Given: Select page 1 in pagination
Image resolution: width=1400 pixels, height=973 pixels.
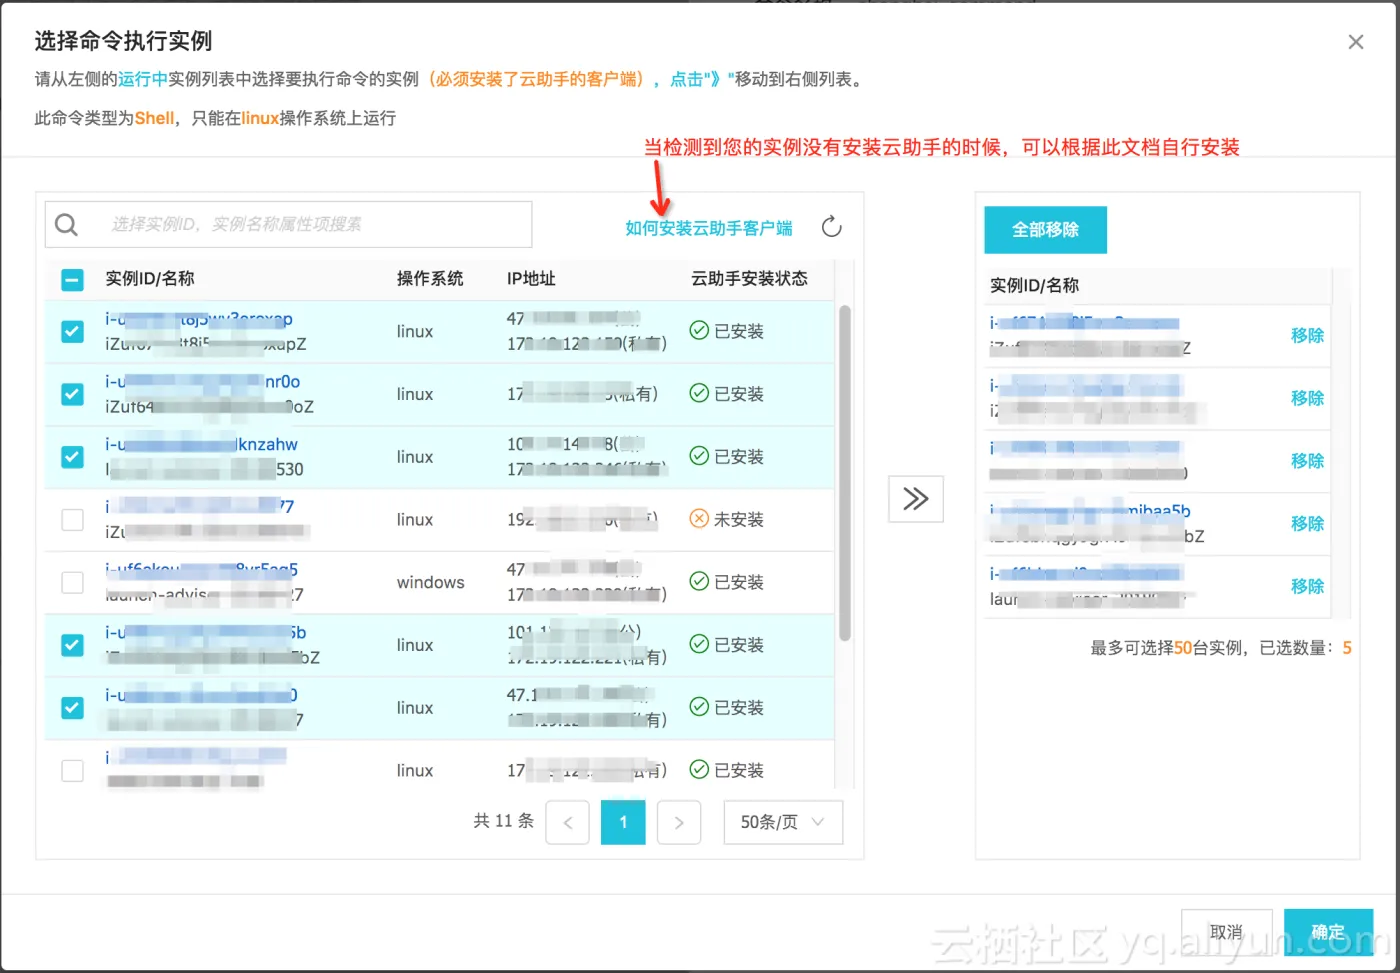Looking at the screenshot, I should (x=623, y=822).
